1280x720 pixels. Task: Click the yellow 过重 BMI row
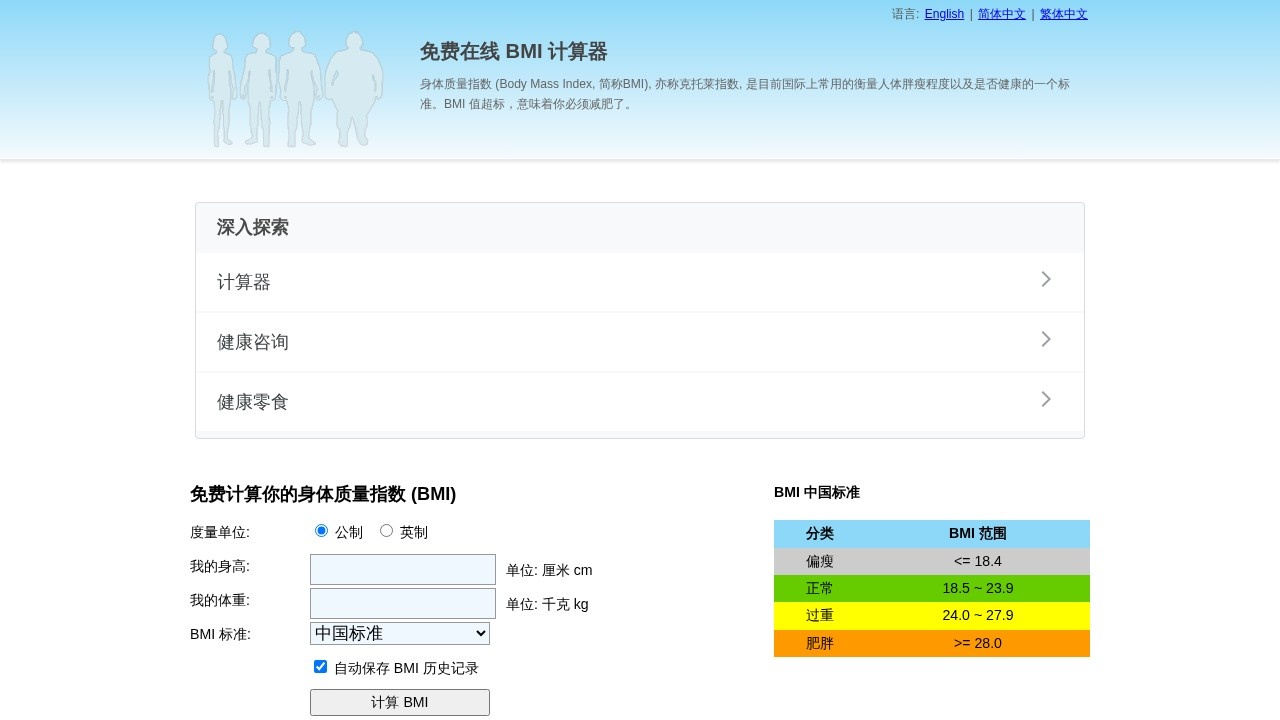(931, 615)
